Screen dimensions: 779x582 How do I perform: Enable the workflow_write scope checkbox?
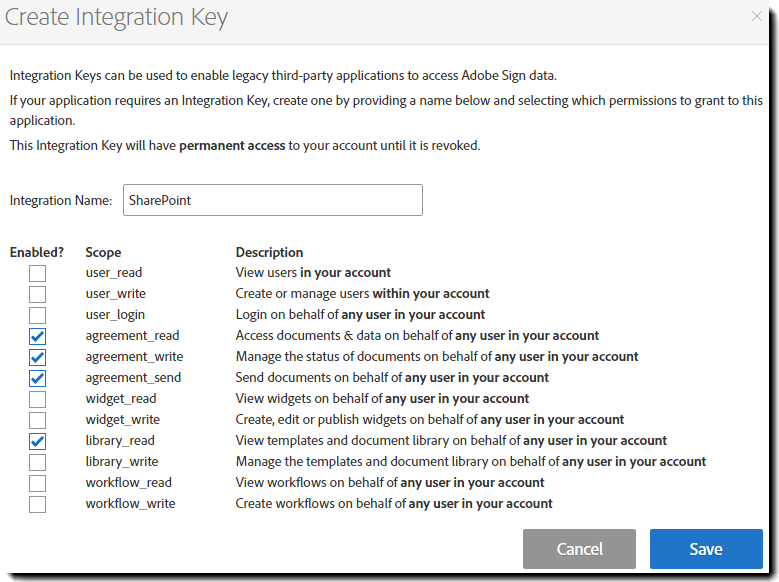pyautogui.click(x=37, y=504)
